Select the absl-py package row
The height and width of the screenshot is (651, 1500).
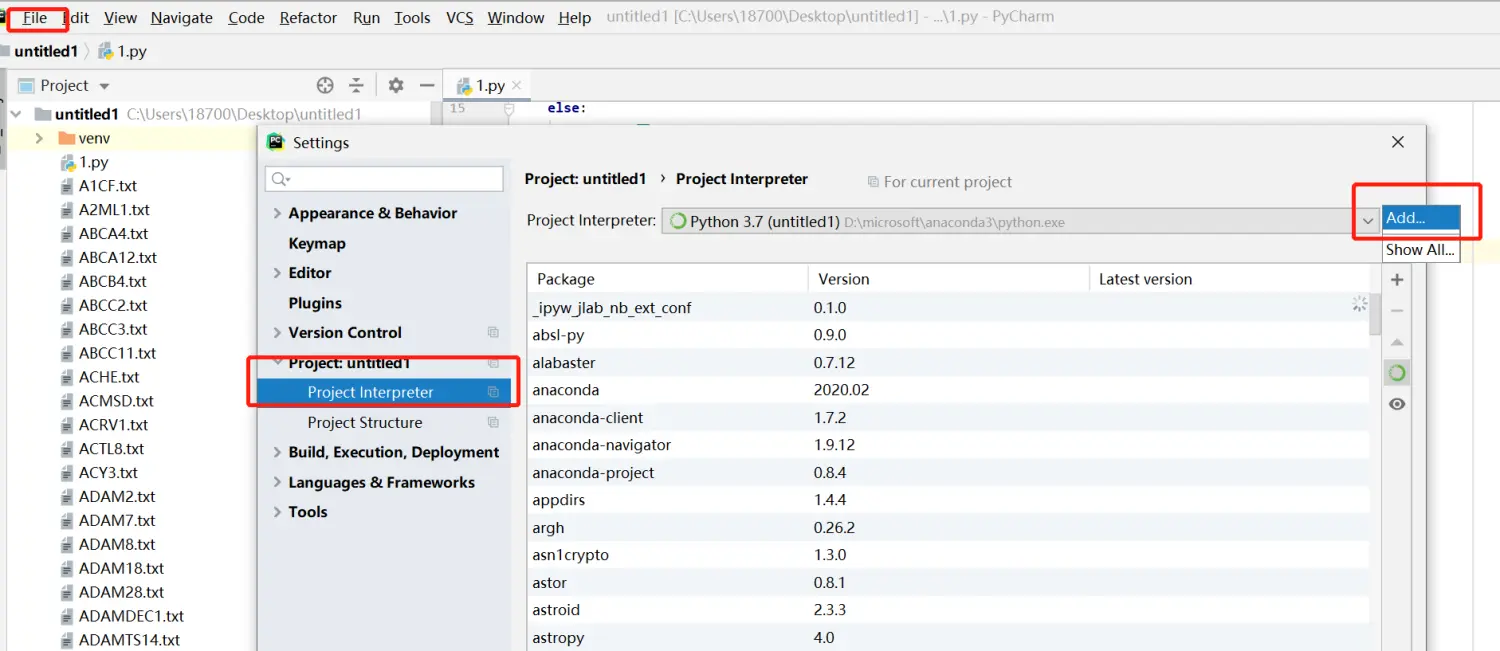pos(949,335)
